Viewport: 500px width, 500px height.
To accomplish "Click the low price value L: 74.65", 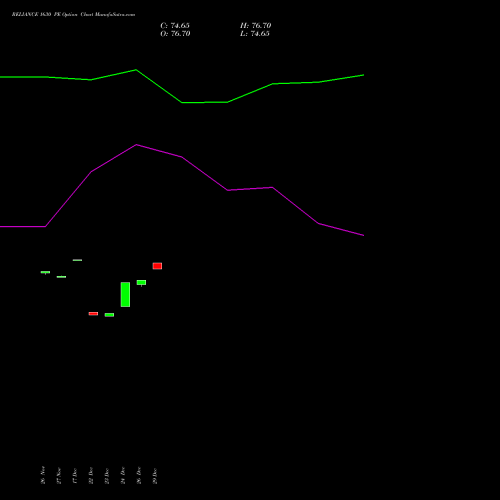I will click(255, 34).
